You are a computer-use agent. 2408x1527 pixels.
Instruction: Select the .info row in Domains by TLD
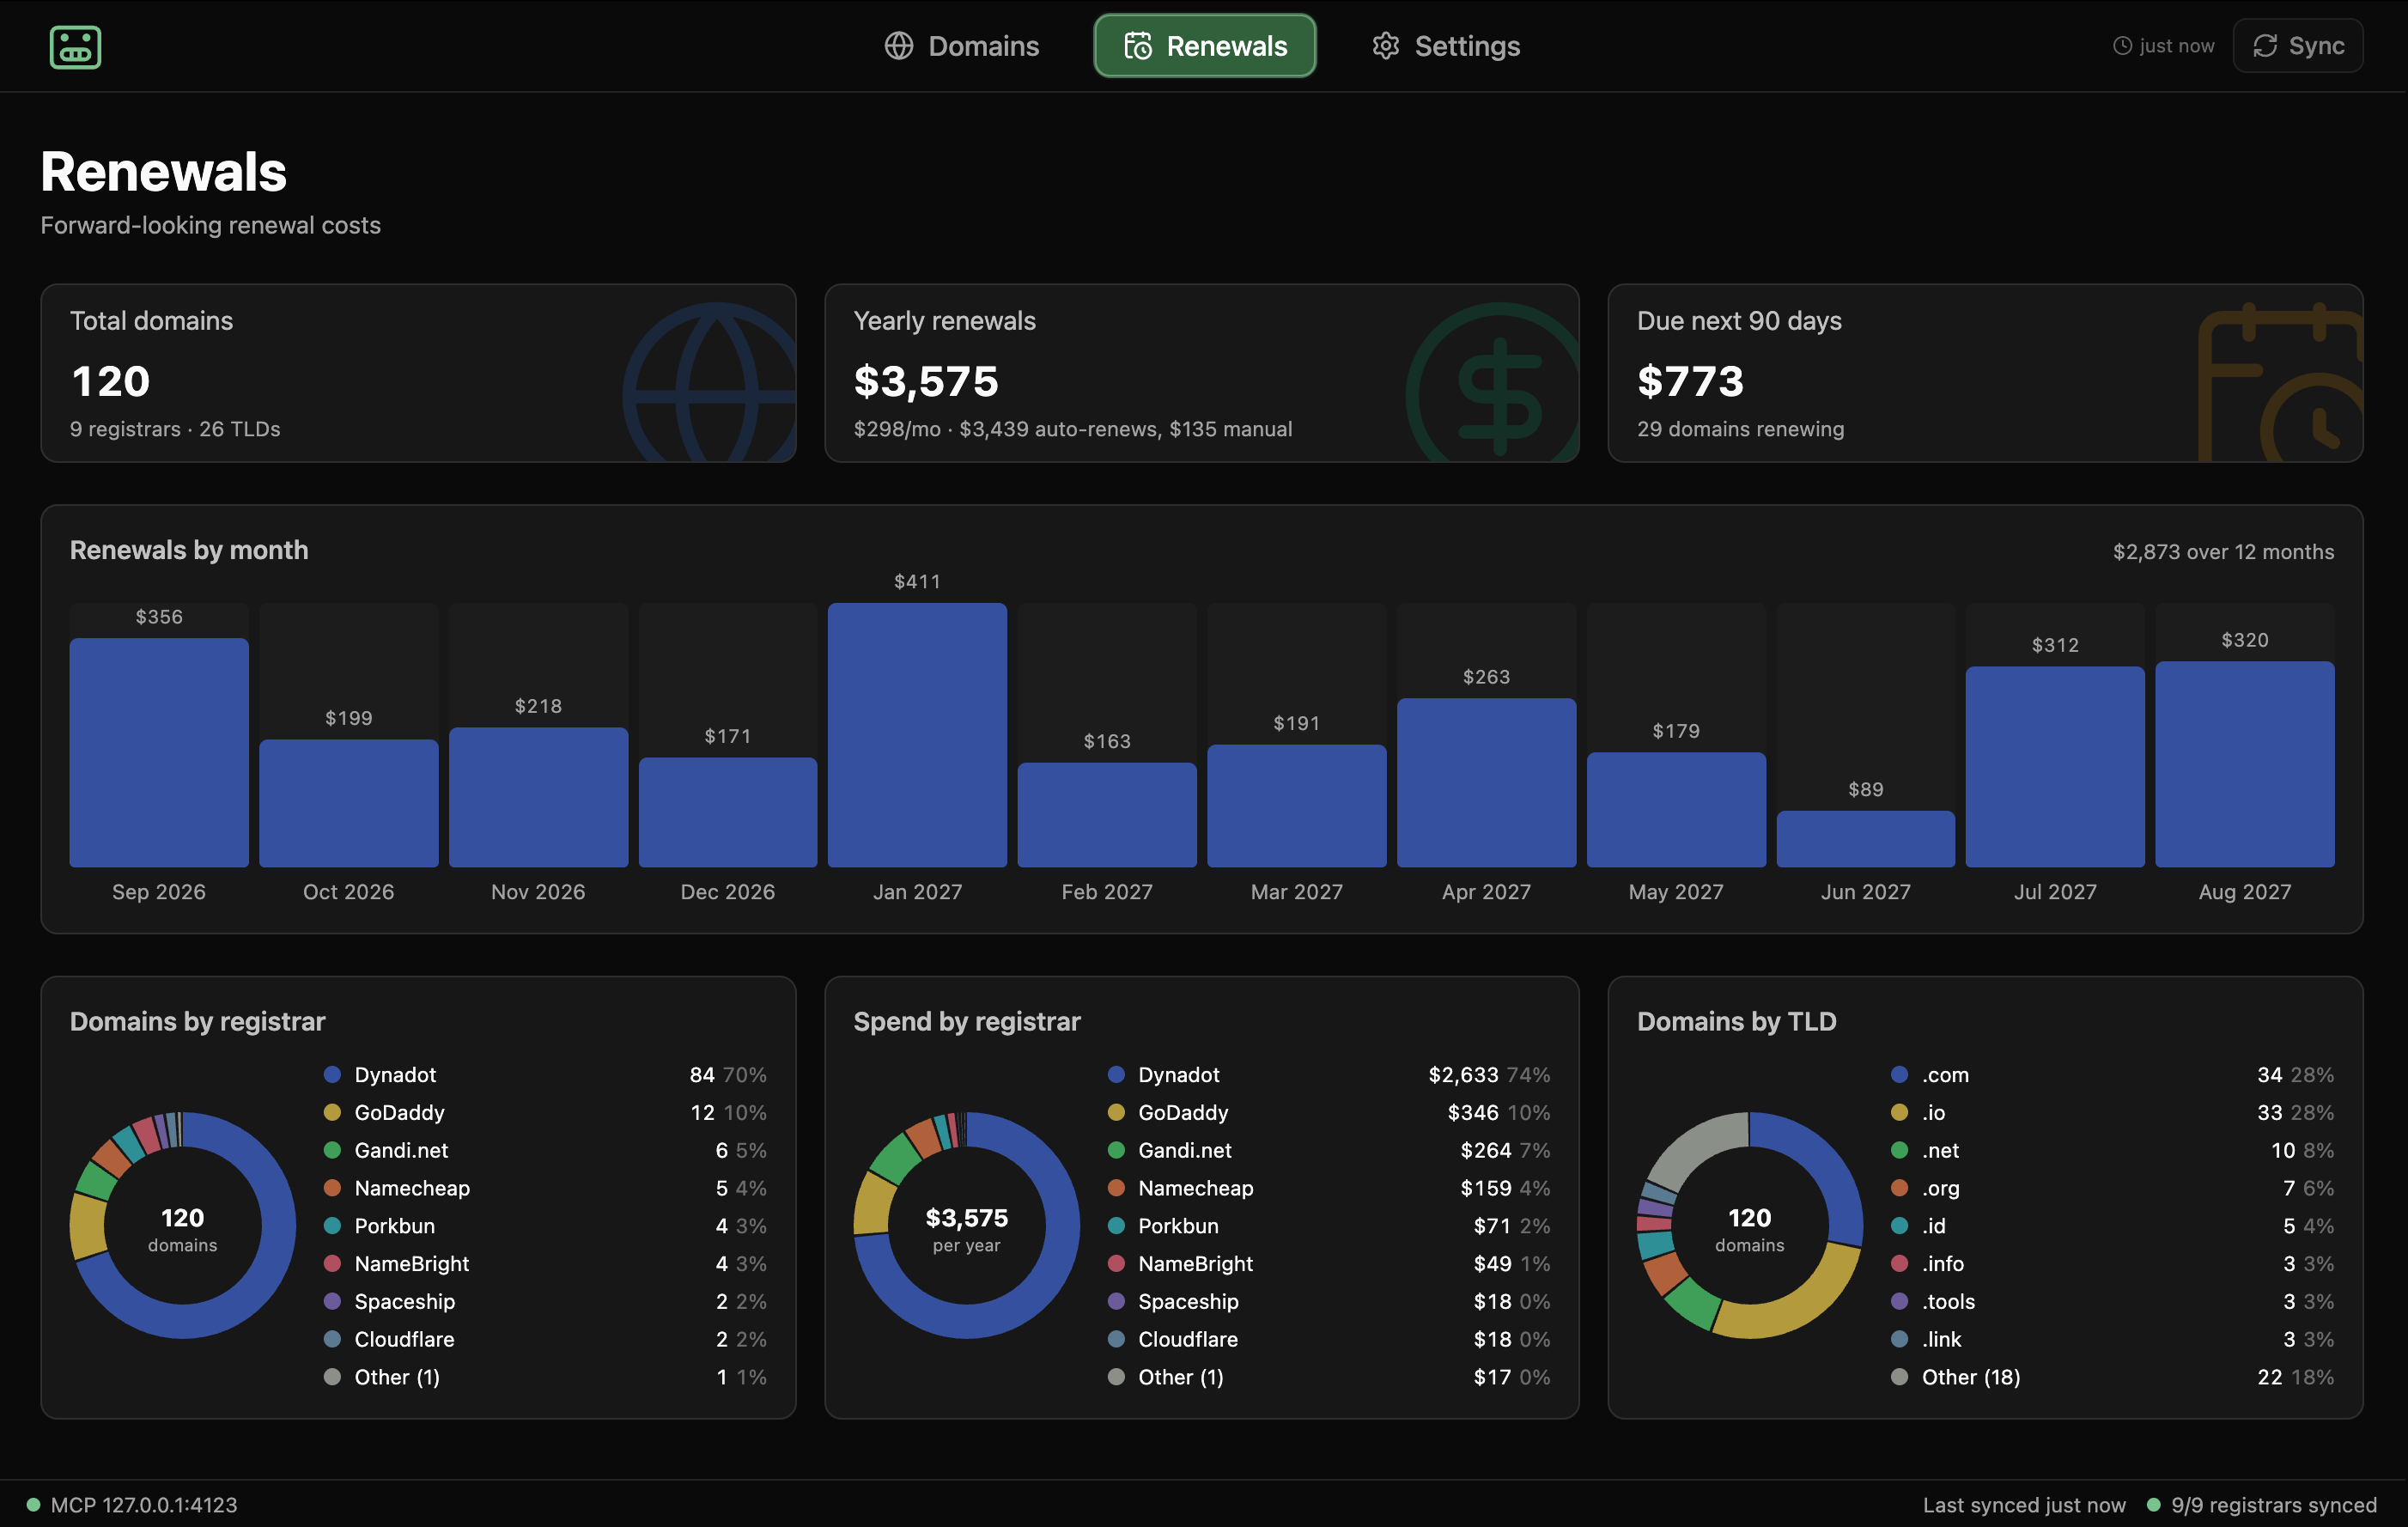tap(2112, 1264)
